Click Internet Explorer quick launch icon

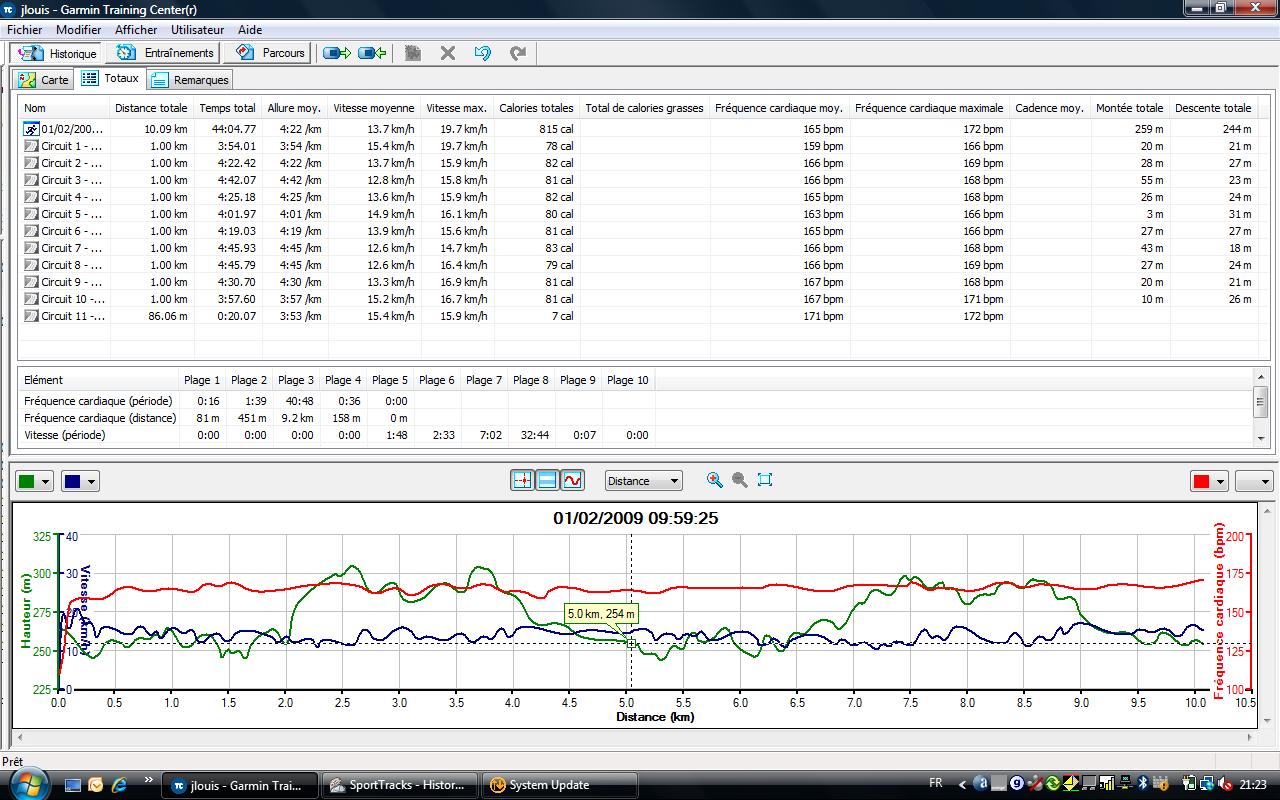119,785
